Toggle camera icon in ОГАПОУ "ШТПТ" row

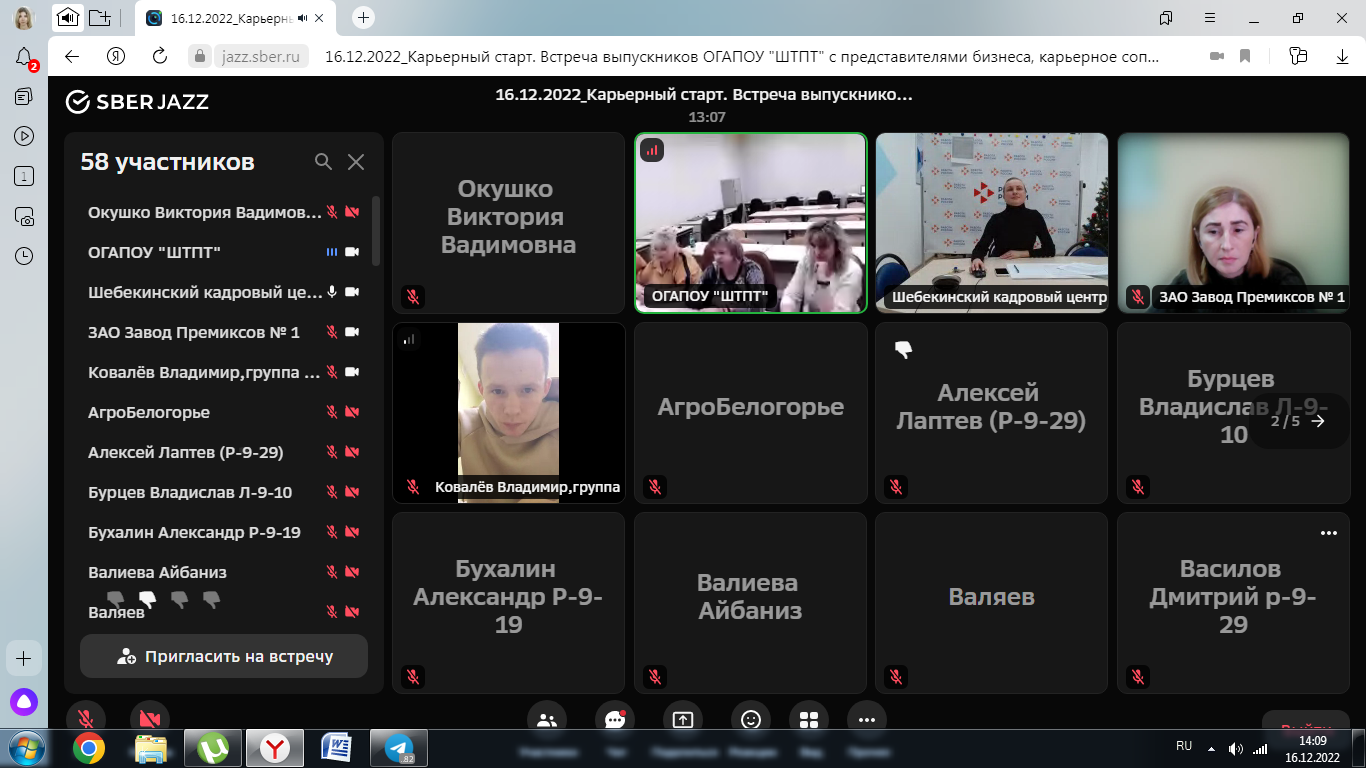point(352,252)
